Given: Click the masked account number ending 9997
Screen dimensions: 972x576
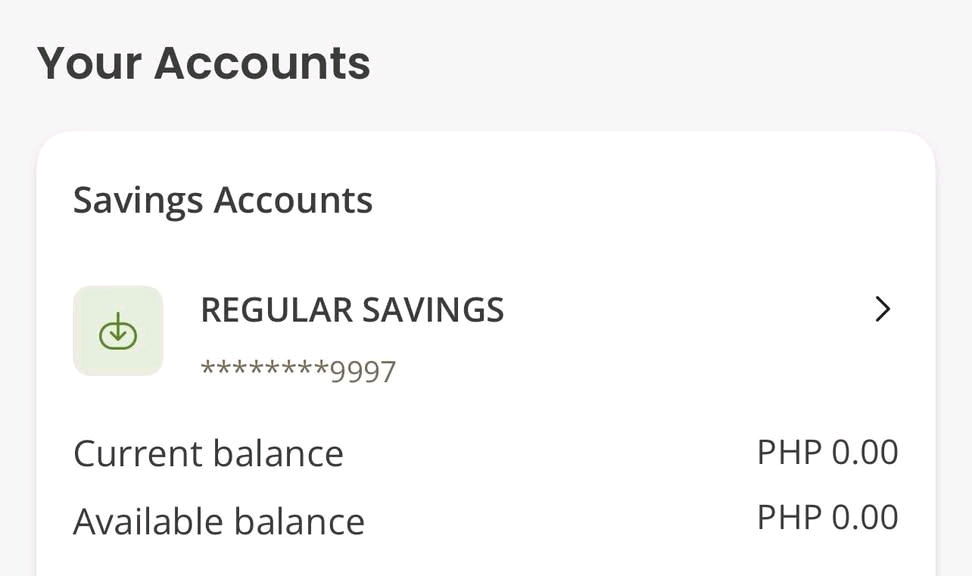Looking at the screenshot, I should [298, 371].
